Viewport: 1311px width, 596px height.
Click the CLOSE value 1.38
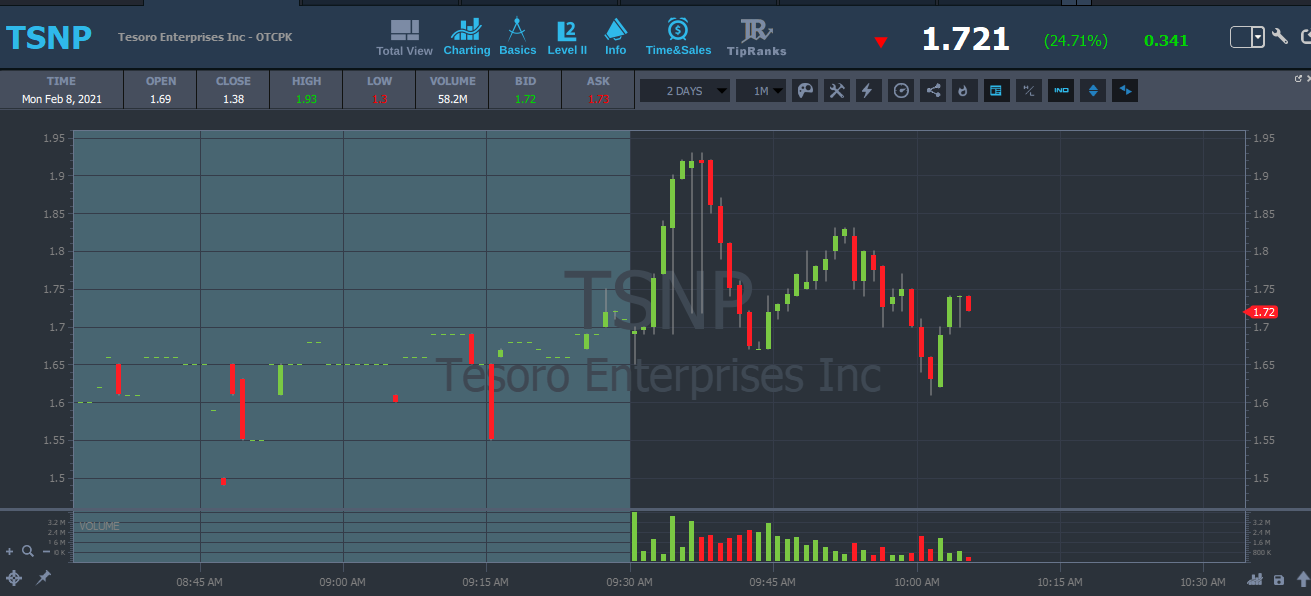233,99
